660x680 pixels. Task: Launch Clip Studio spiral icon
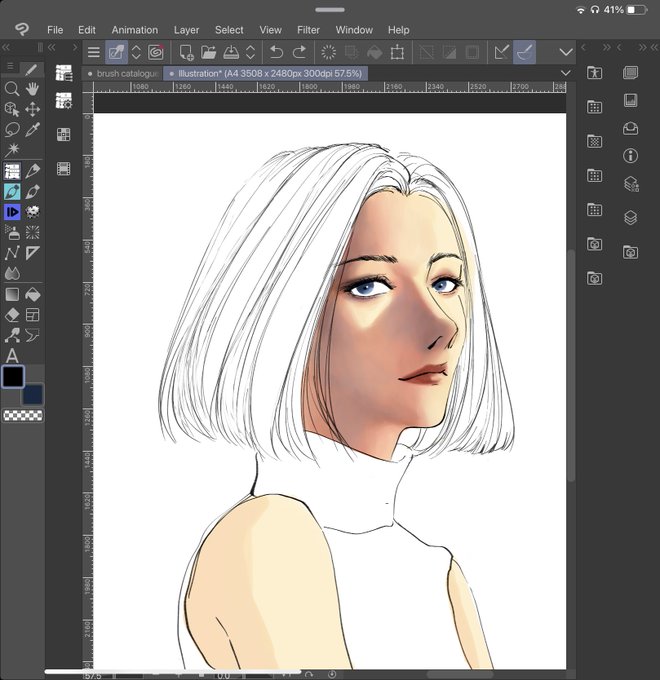156,52
